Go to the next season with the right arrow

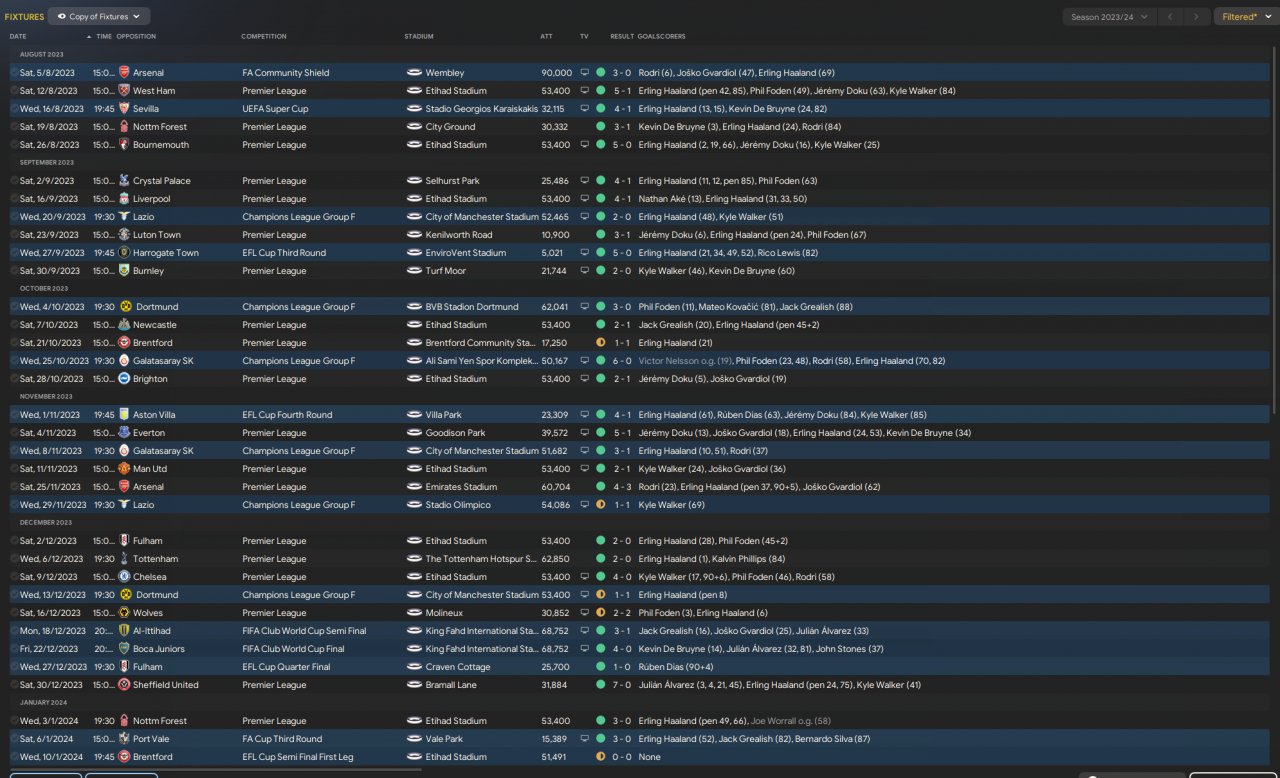pyautogui.click(x=1196, y=17)
